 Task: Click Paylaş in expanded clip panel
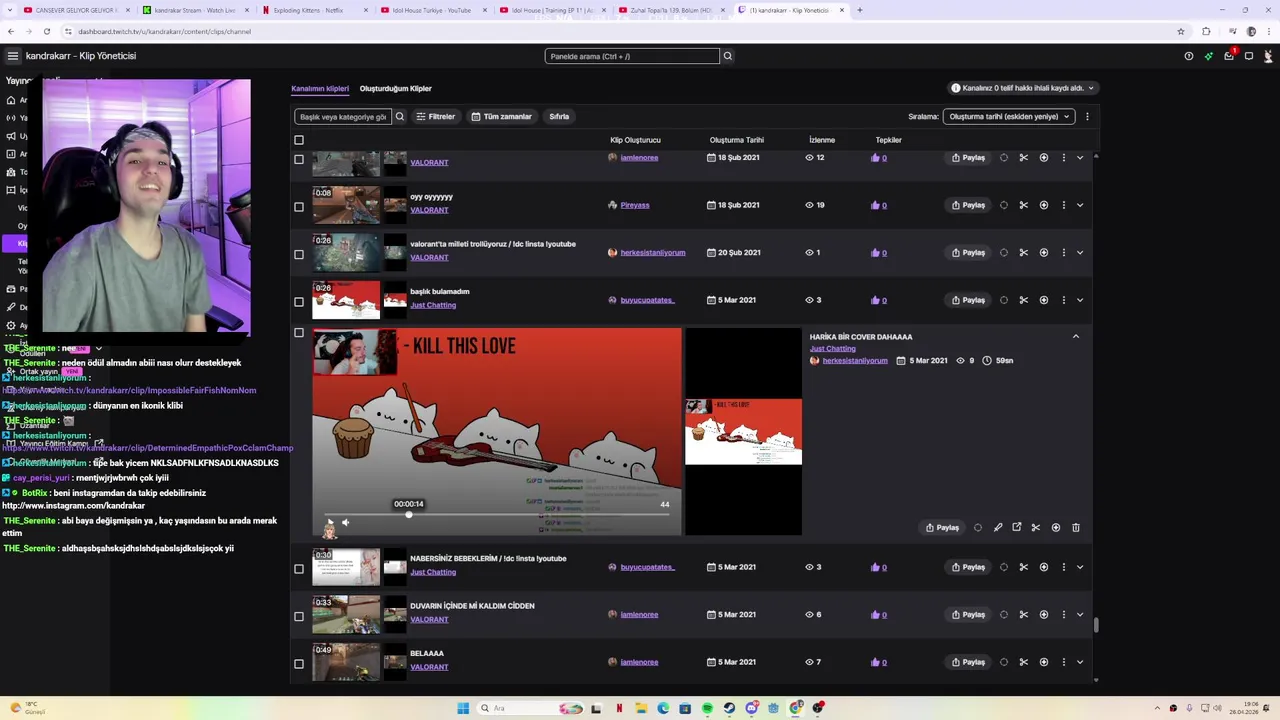tap(942, 527)
